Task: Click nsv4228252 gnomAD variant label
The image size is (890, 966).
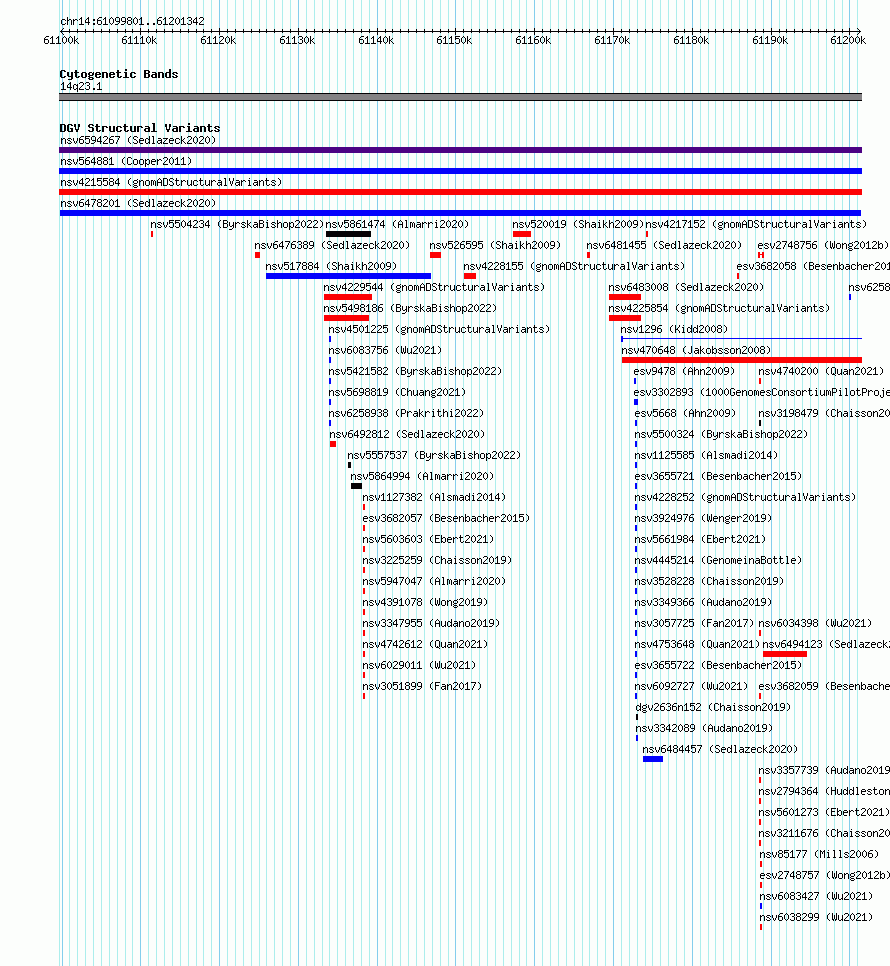Action: 745,497
